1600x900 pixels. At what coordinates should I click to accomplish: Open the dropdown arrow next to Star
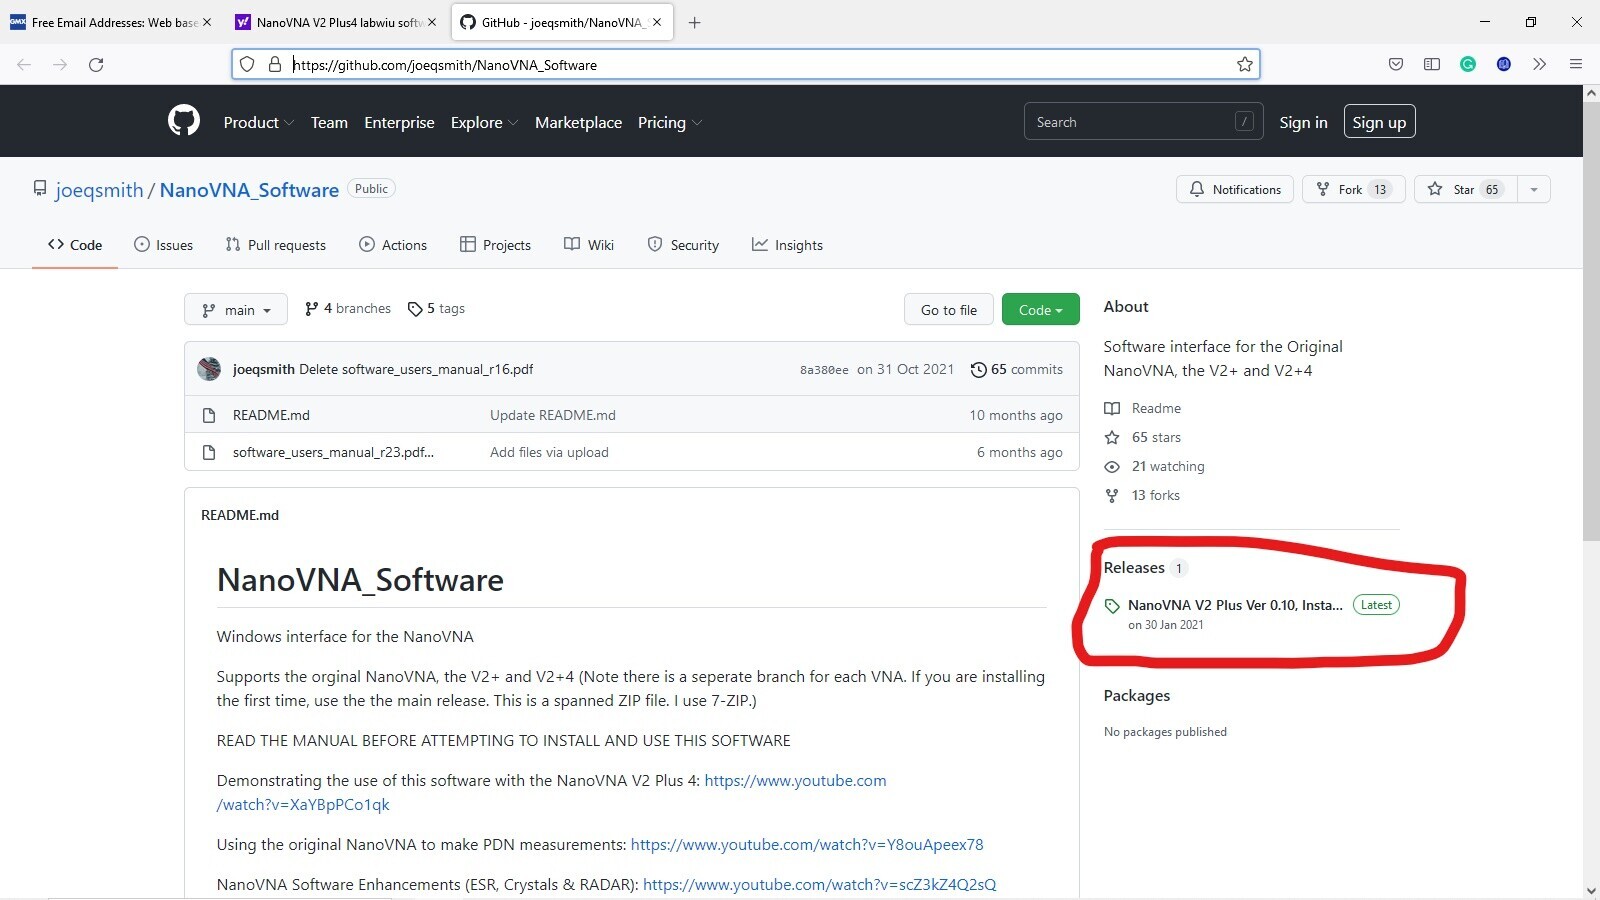tap(1534, 189)
